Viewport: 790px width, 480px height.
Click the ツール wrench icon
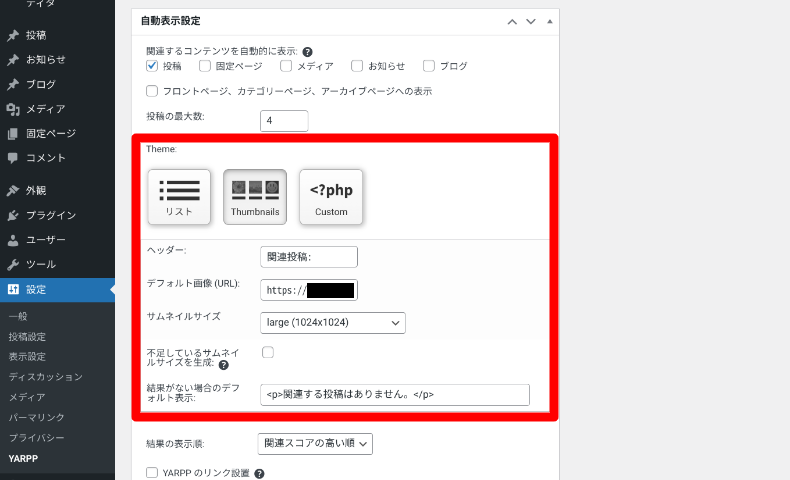pos(13,264)
